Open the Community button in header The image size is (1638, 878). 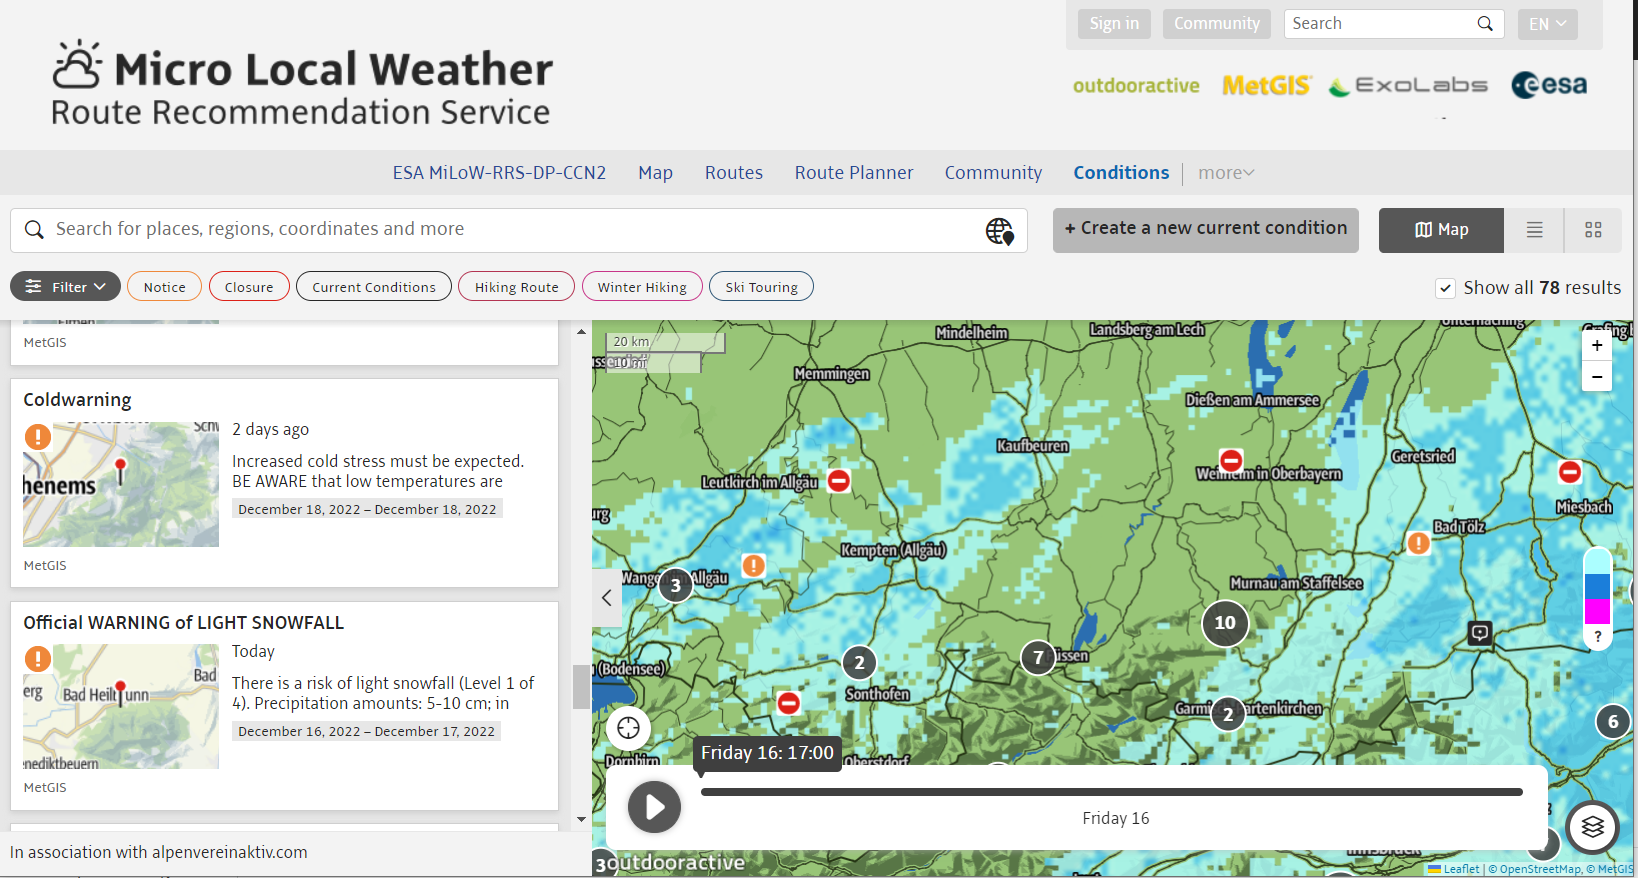click(1216, 24)
